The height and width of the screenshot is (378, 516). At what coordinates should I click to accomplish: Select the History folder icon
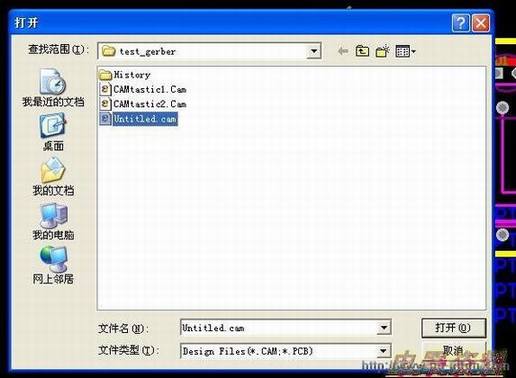click(x=105, y=75)
